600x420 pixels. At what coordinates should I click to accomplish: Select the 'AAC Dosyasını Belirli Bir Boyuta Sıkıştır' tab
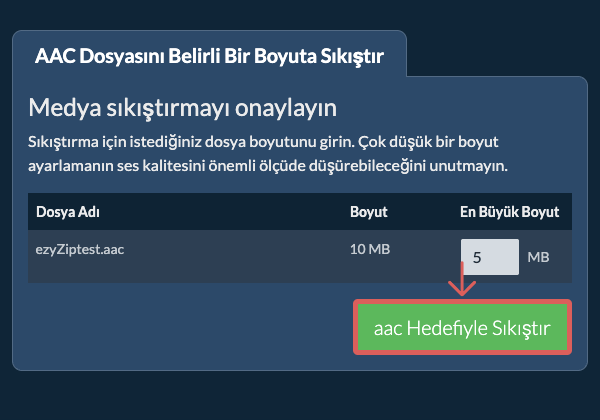point(209,56)
